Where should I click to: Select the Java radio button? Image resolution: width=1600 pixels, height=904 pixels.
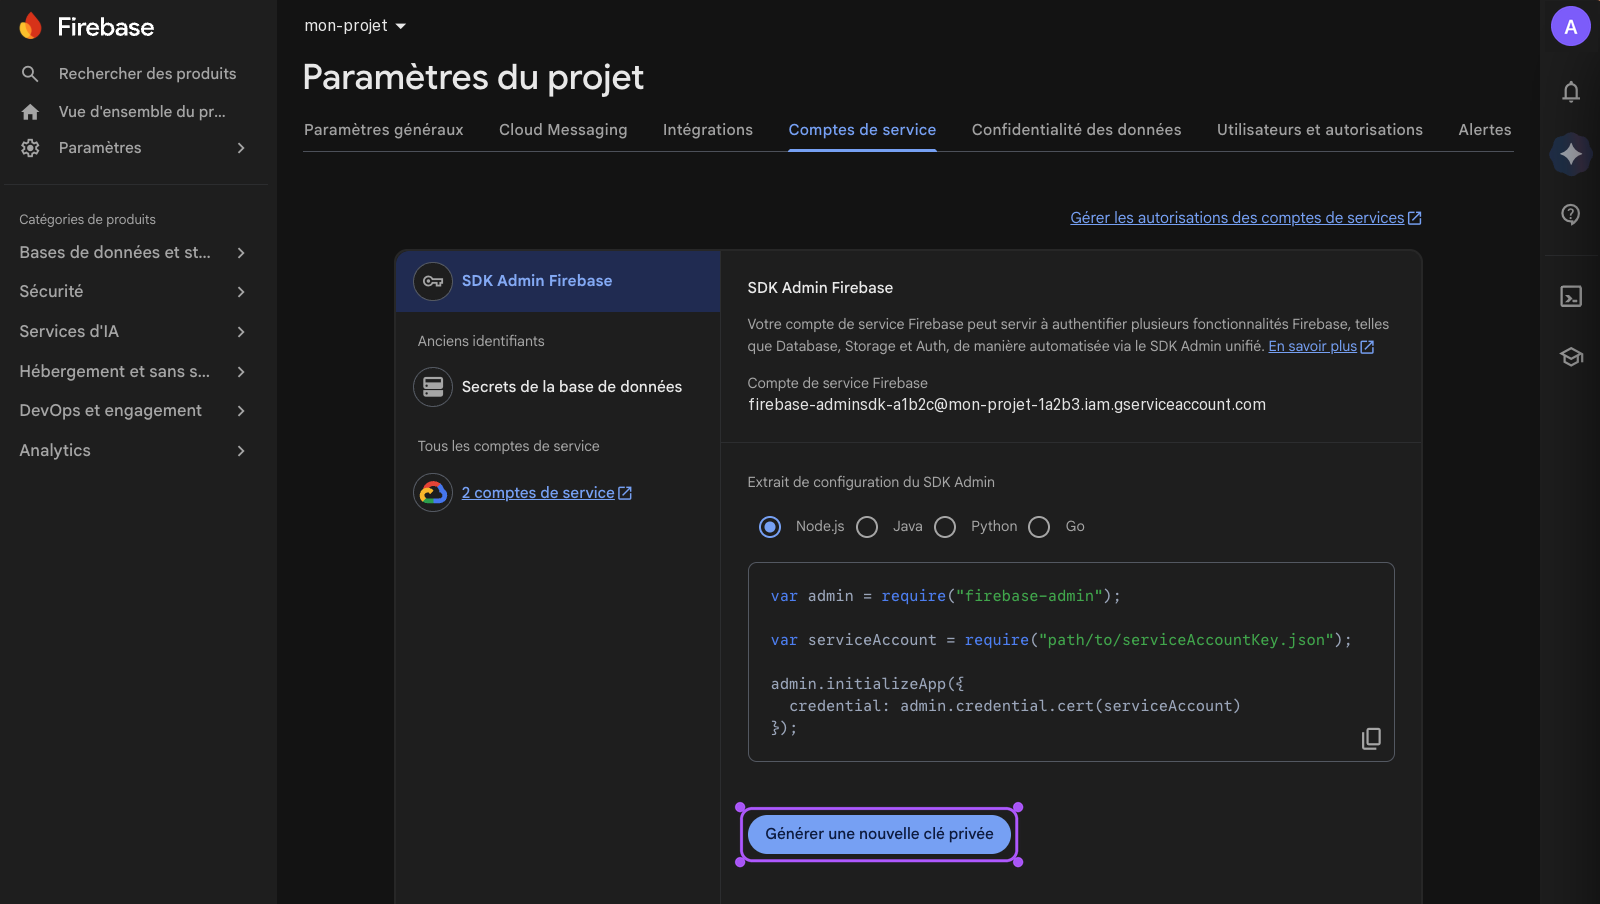pos(867,527)
